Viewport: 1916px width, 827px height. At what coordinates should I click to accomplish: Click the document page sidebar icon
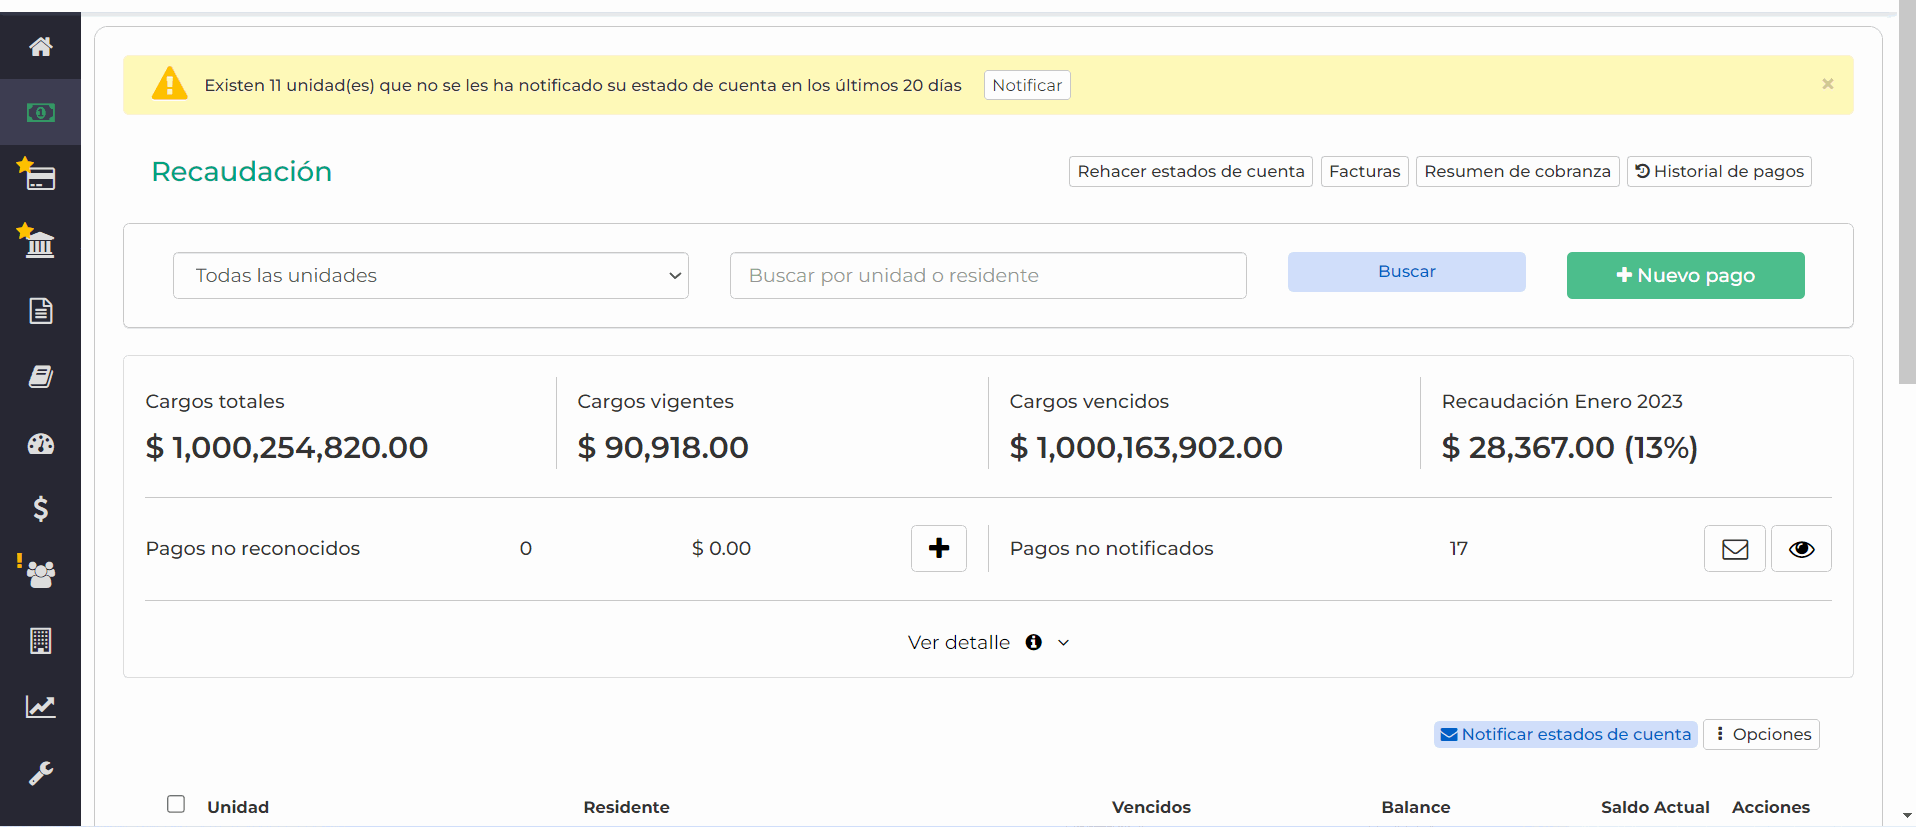click(x=40, y=311)
